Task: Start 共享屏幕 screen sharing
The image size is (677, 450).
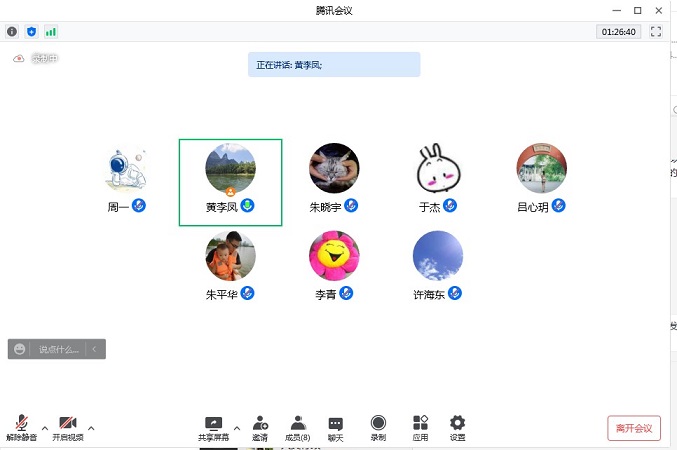Action: click(213, 428)
